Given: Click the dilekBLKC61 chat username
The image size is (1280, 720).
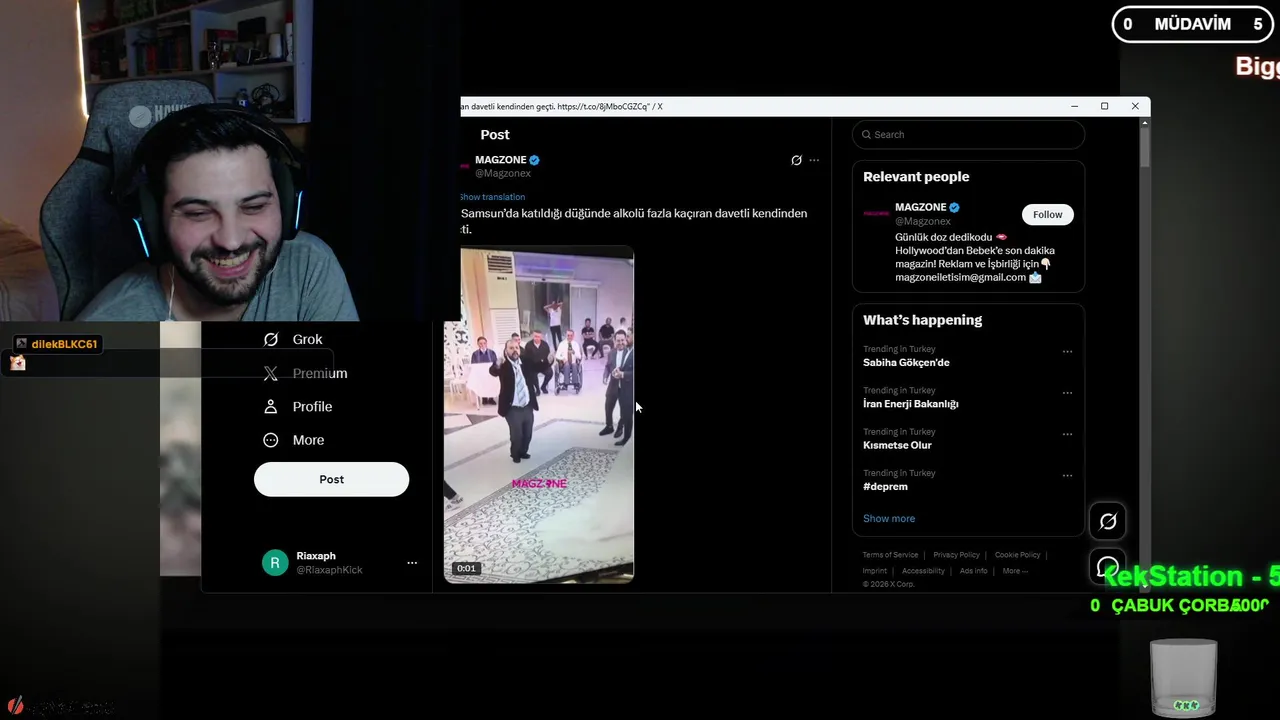Looking at the screenshot, I should pos(64,344).
